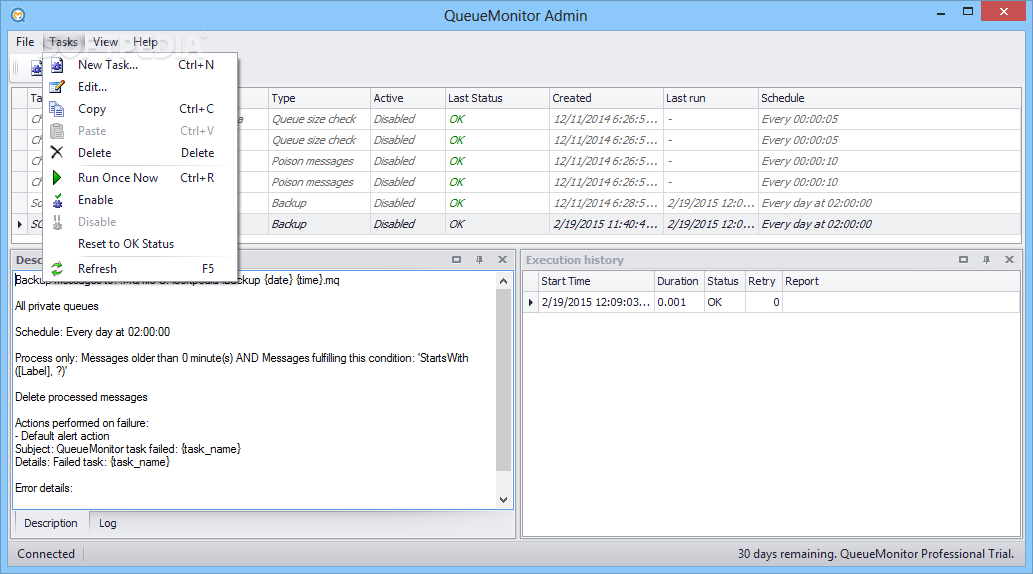Choose Refresh in the Tasks menu

pyautogui.click(x=140, y=269)
